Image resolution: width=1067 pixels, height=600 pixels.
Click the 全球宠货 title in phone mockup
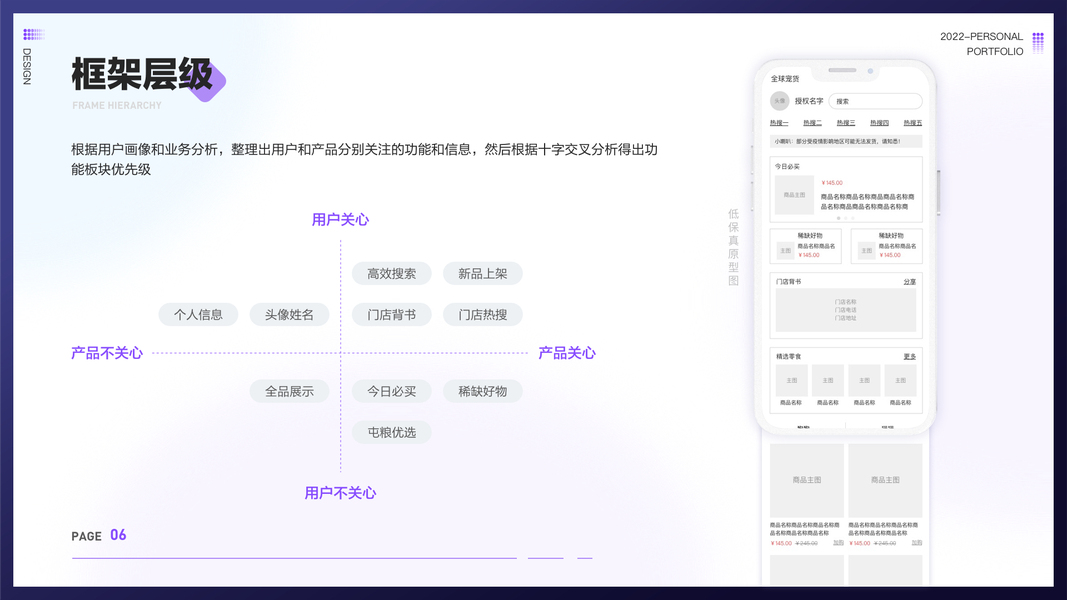[785, 79]
